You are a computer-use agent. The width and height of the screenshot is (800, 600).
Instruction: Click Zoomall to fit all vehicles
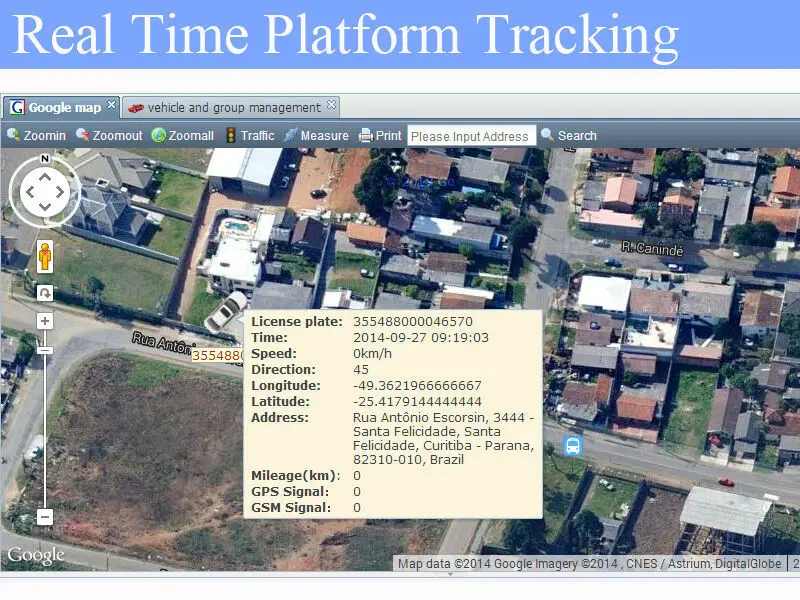coord(183,136)
